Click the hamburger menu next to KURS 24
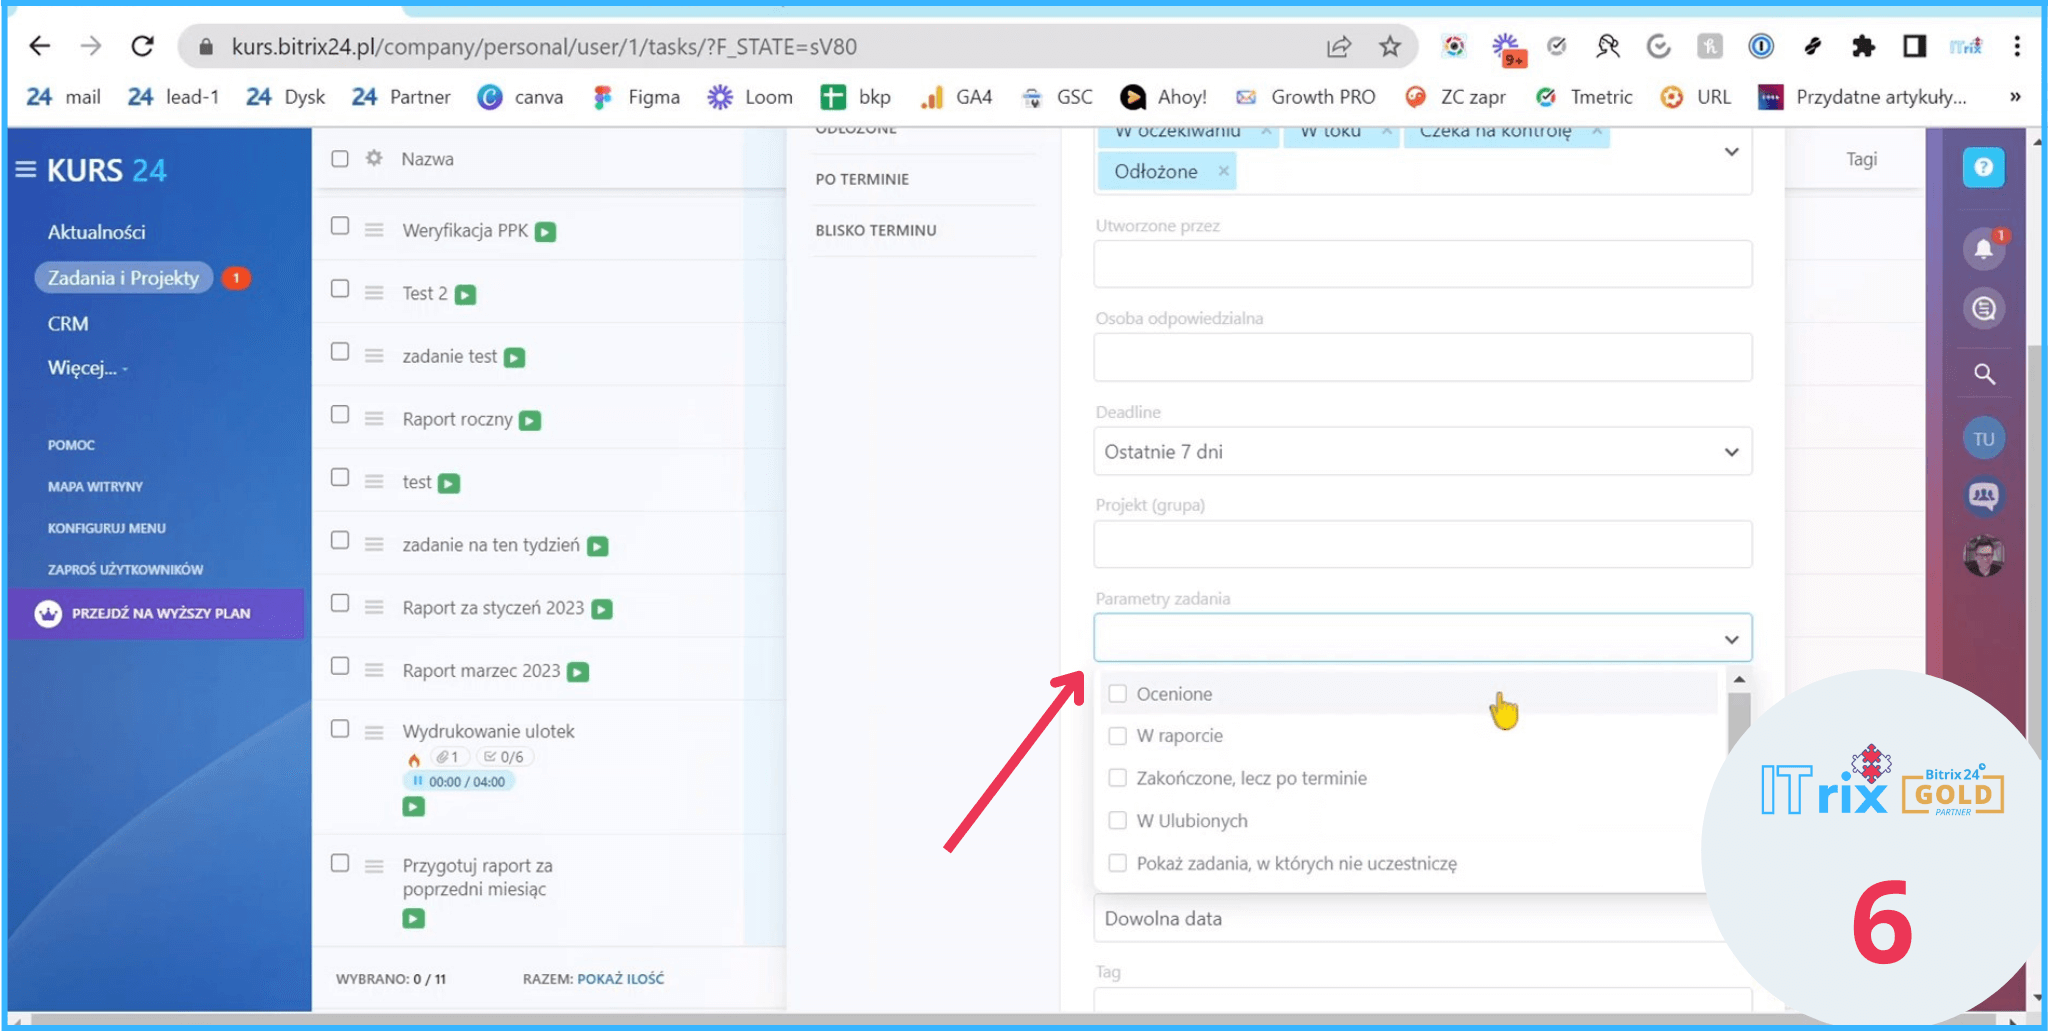This screenshot has height=1031, width=2048. click(x=26, y=170)
